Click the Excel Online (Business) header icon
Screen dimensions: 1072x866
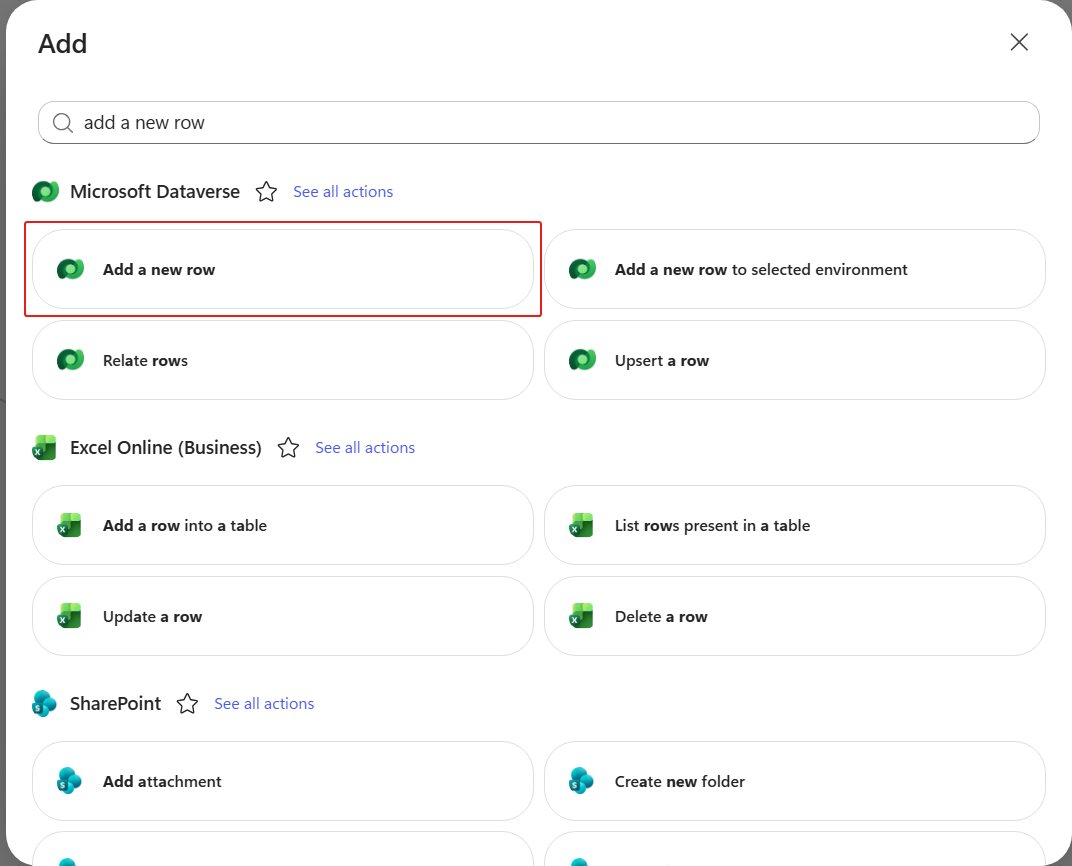click(x=44, y=448)
